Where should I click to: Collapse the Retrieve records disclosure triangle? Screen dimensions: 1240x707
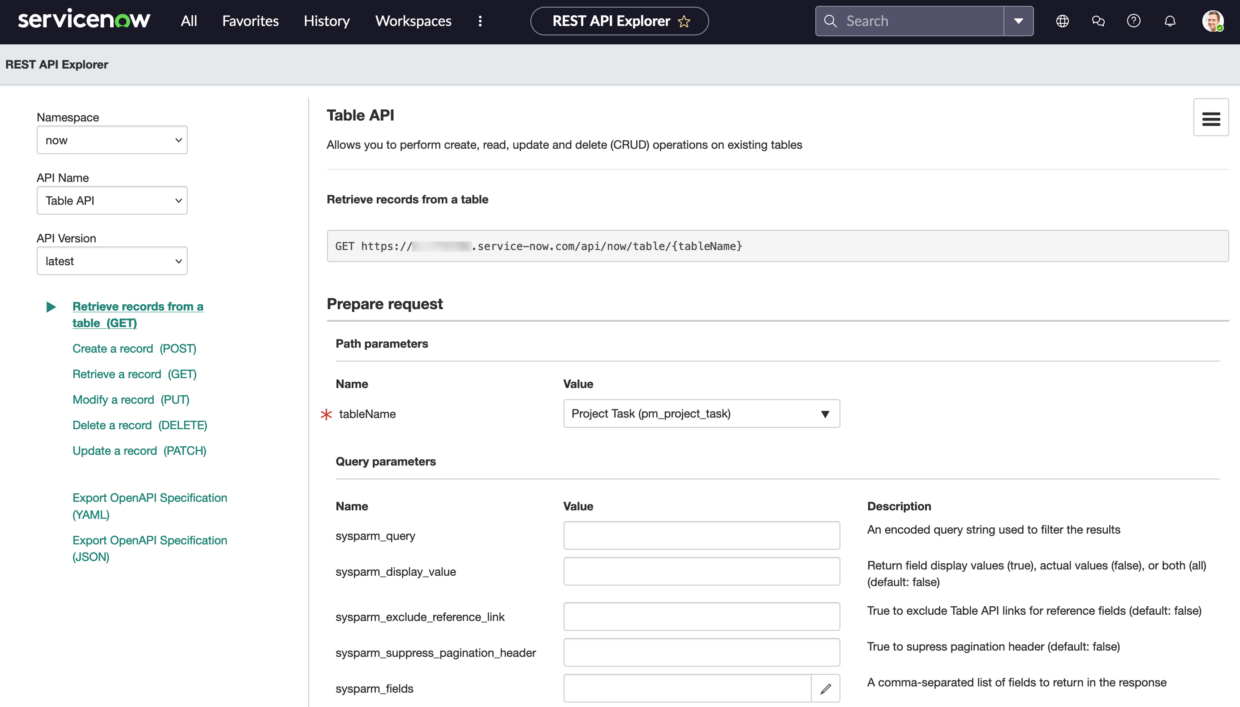[50, 307]
